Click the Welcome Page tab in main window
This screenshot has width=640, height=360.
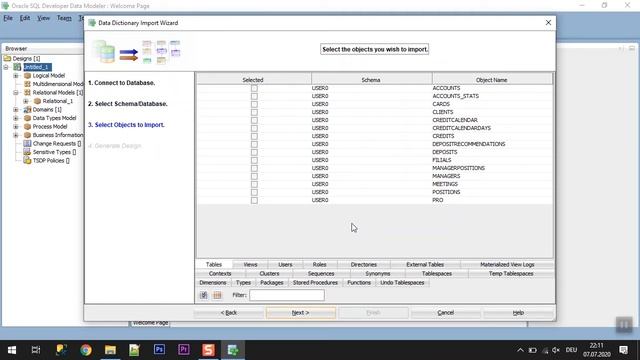click(x=150, y=323)
